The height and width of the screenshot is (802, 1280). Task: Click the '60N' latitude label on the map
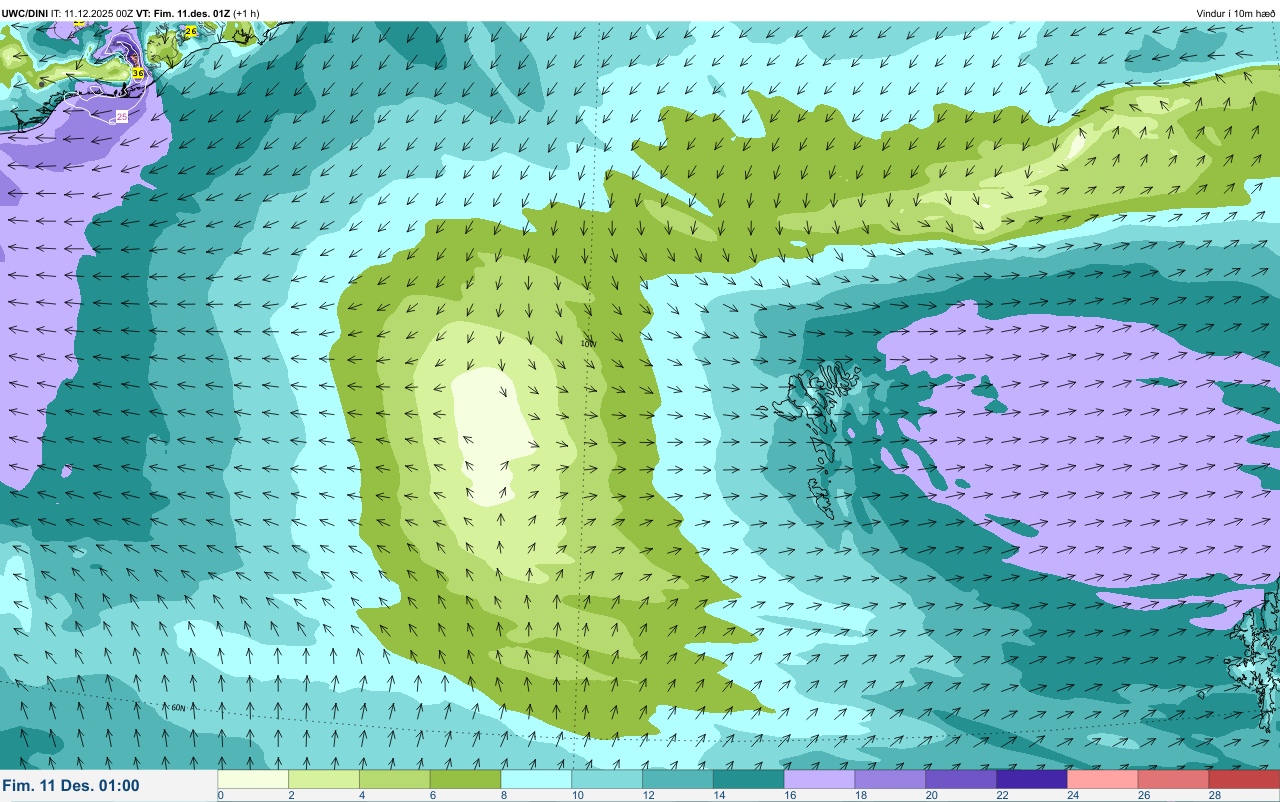(178, 708)
